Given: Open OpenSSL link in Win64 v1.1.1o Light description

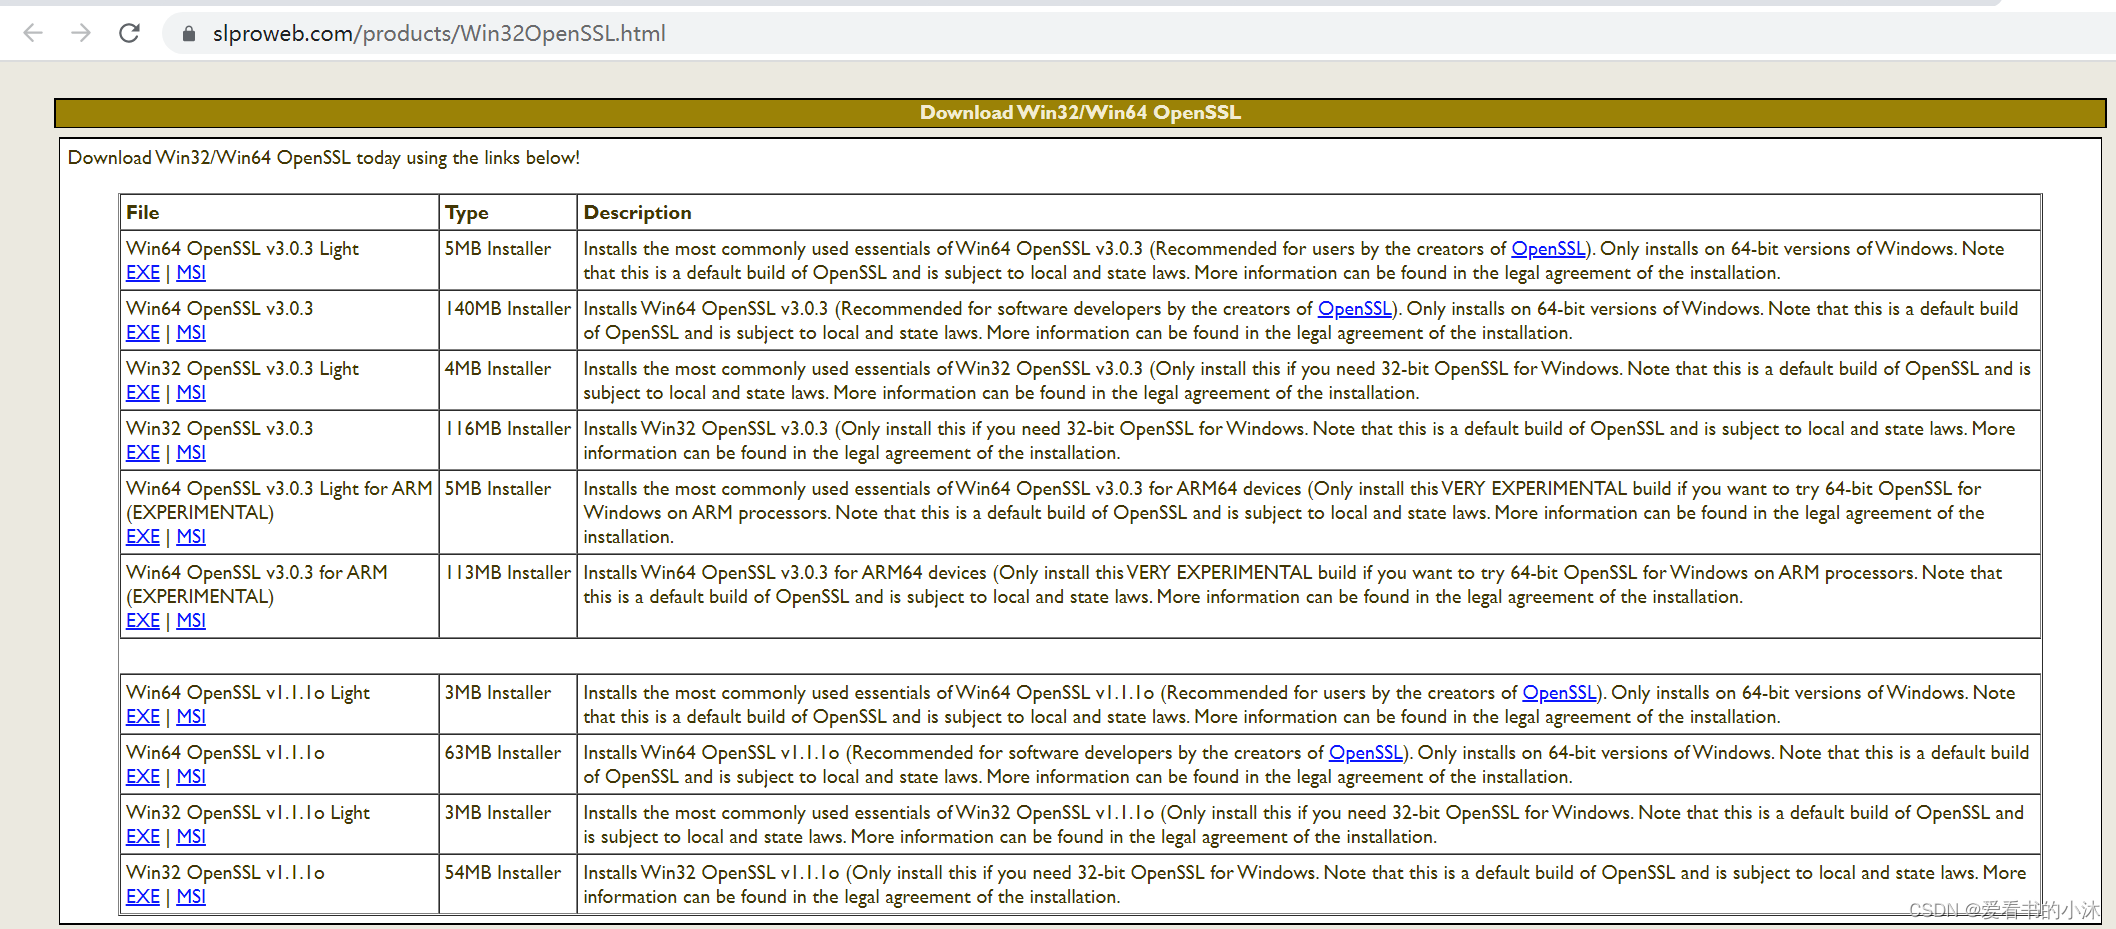Looking at the screenshot, I should pyautogui.click(x=1559, y=693).
